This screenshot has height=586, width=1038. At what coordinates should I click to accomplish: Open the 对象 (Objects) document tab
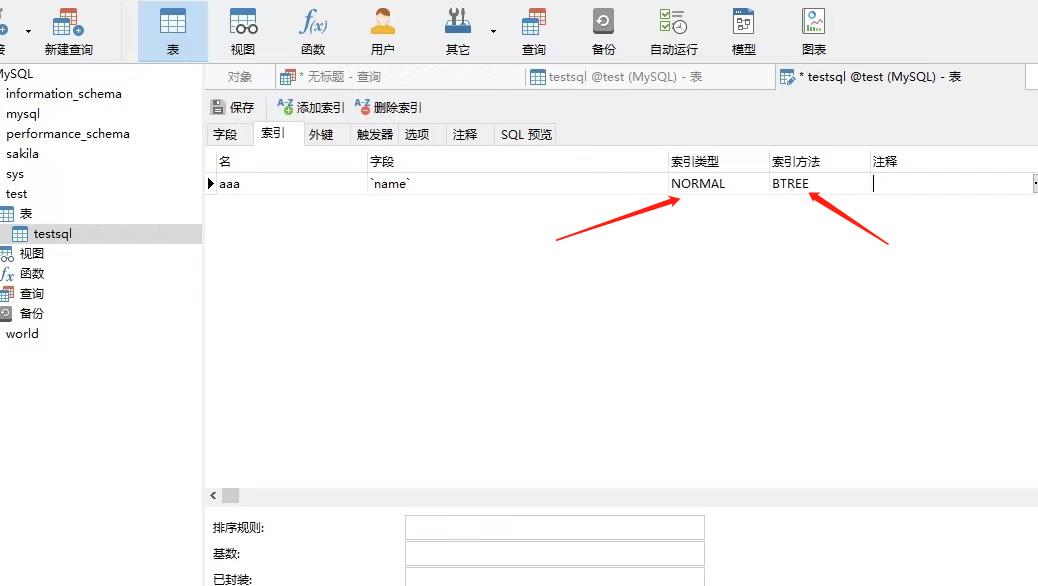tap(240, 77)
